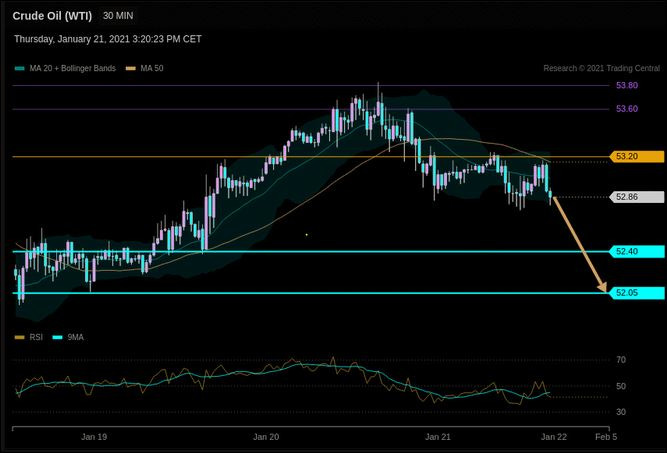This screenshot has width=667, height=453.
Task: Click the RSI 50 level label
Action: (x=621, y=386)
